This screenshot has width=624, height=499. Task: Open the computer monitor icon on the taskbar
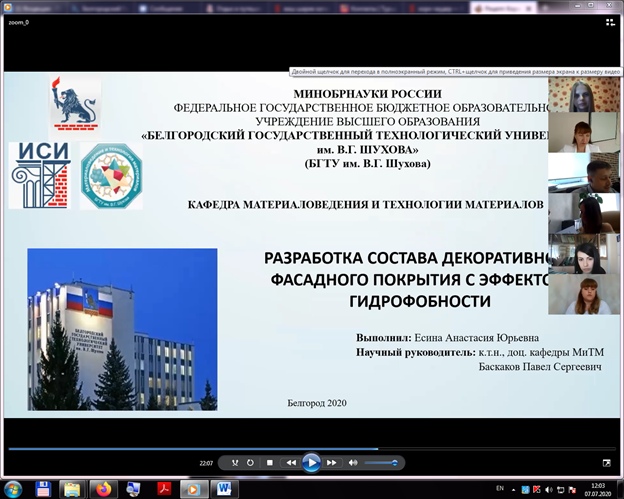(133, 489)
